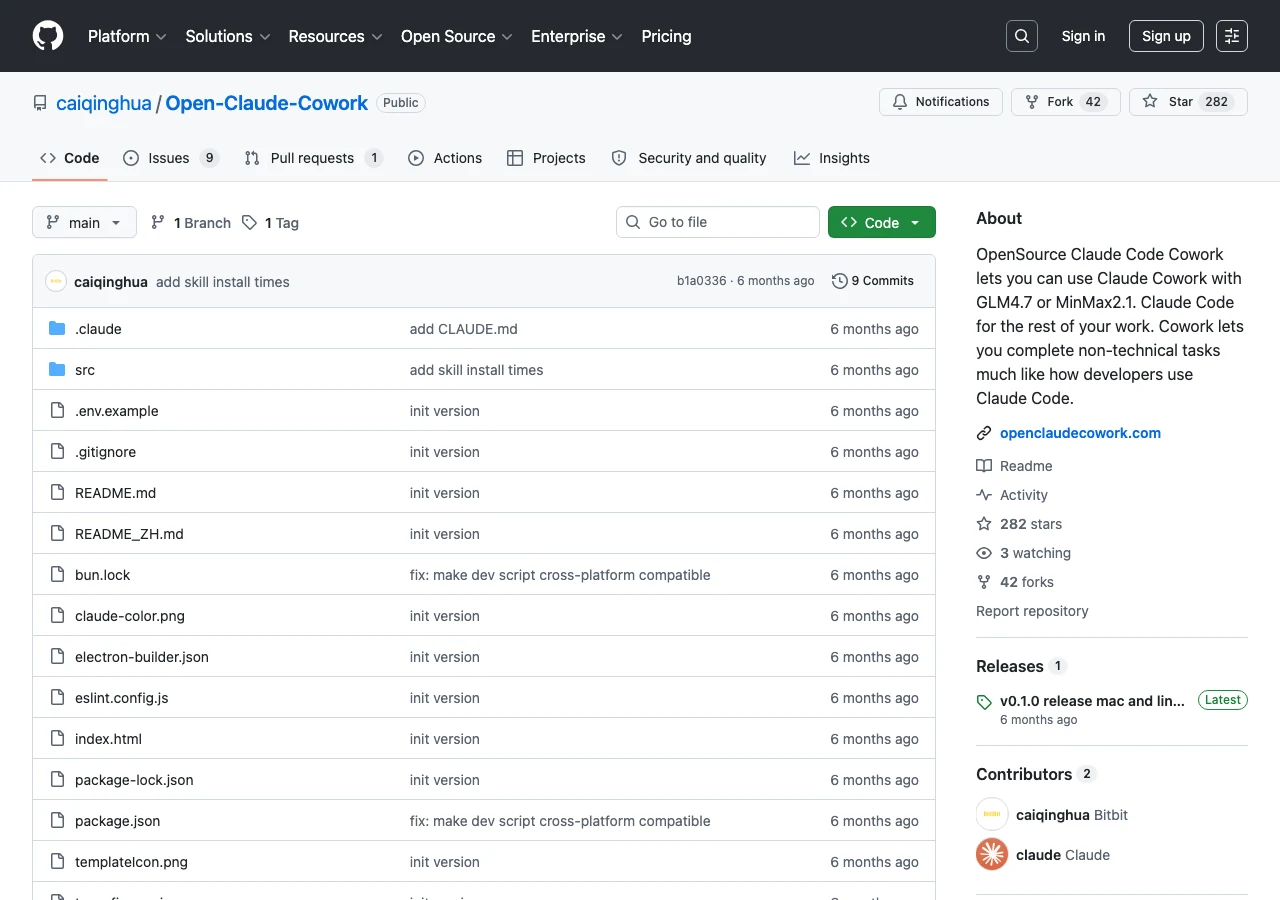Star the repository
This screenshot has height=900, width=1280.
pyautogui.click(x=1188, y=102)
